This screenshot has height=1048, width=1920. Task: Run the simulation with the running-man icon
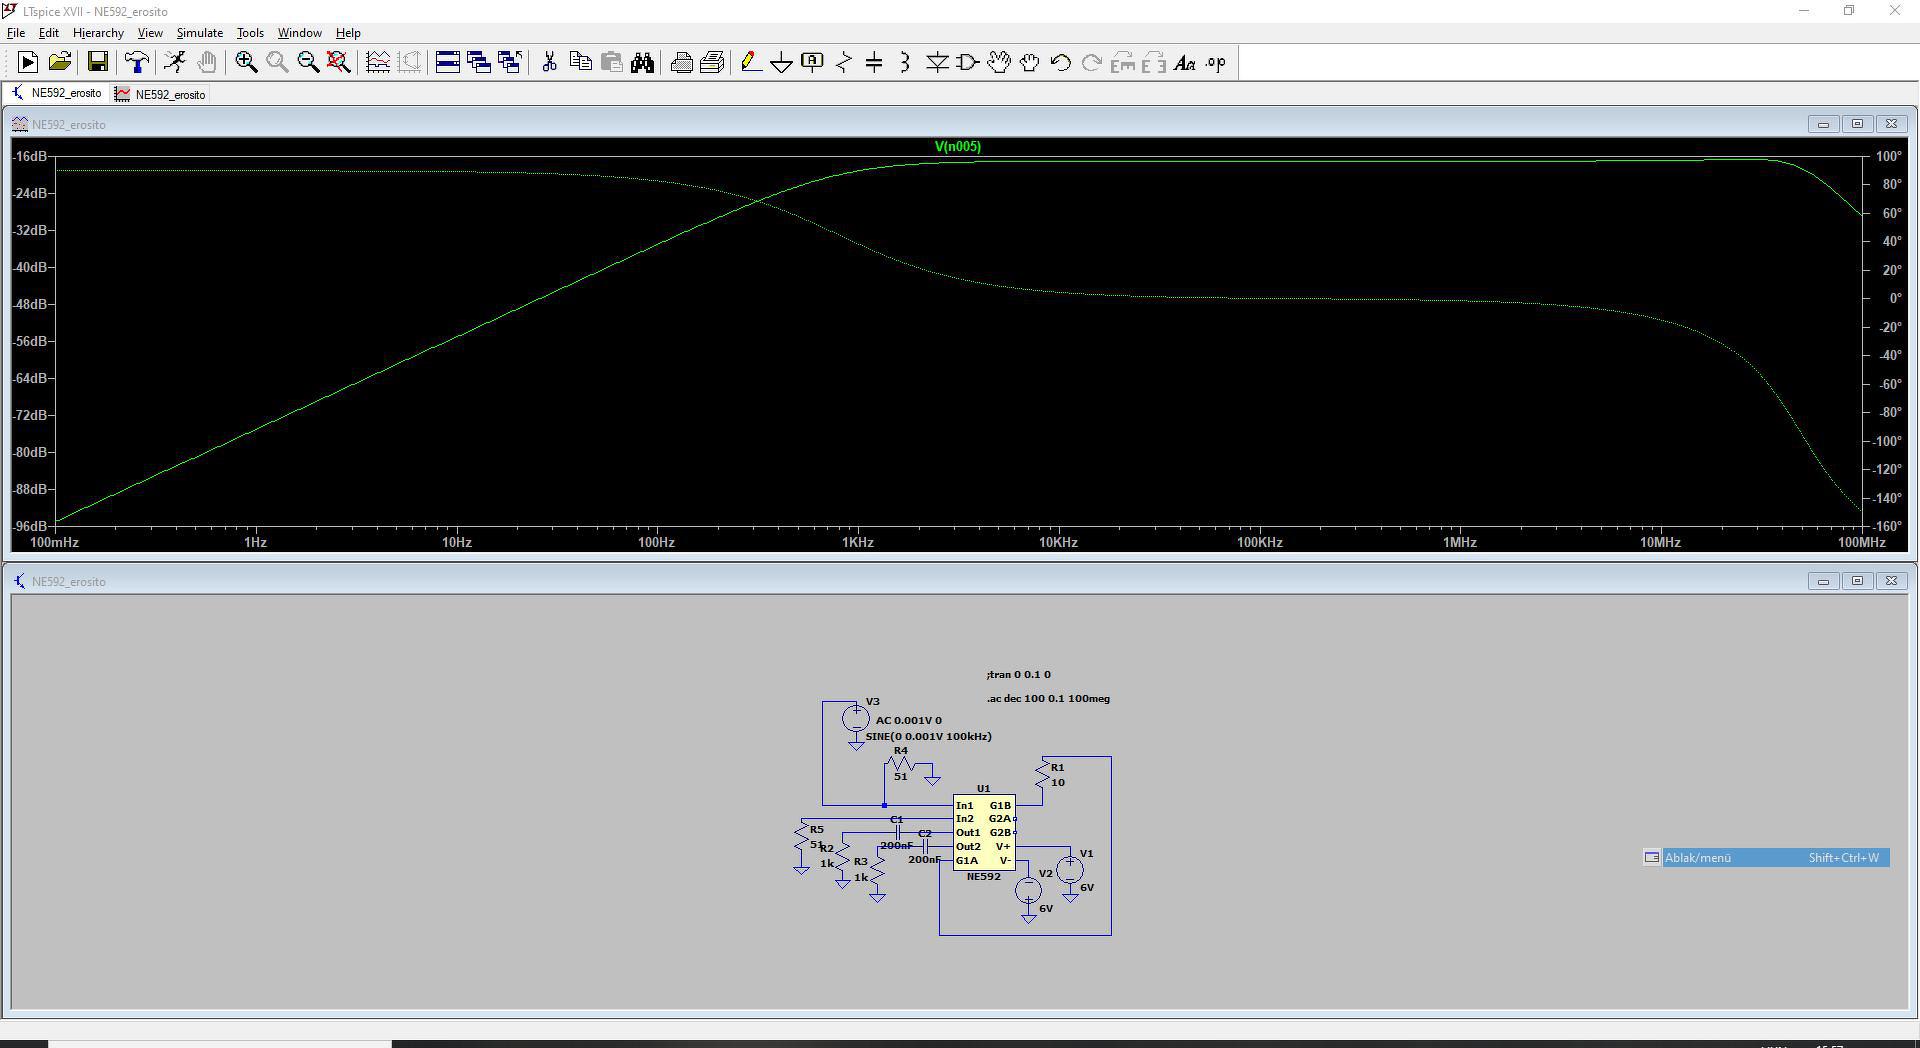[x=175, y=62]
